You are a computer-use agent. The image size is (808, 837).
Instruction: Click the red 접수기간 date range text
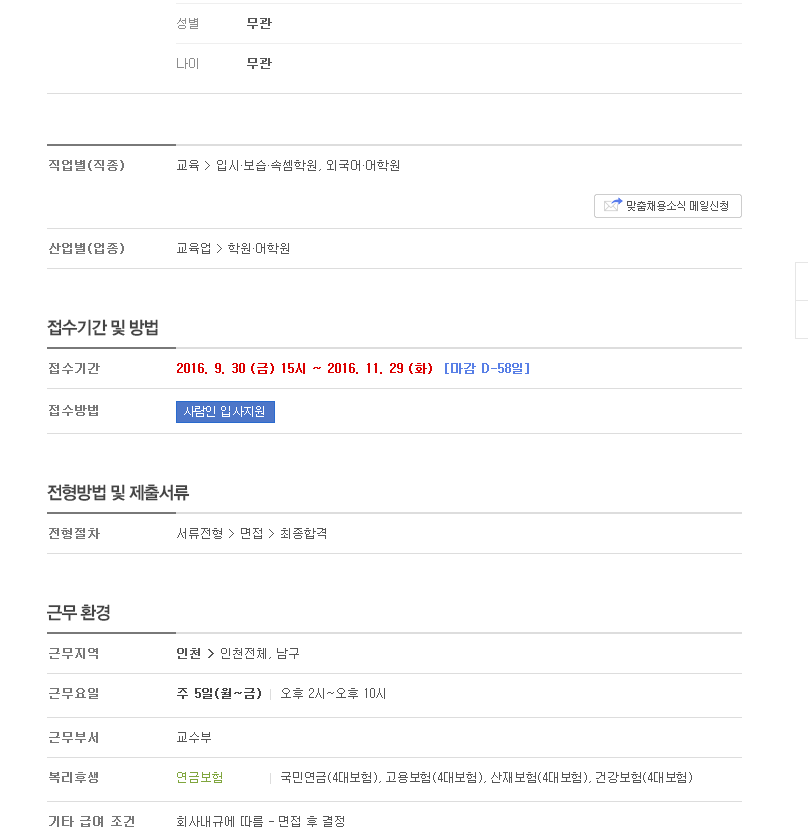tap(304, 368)
